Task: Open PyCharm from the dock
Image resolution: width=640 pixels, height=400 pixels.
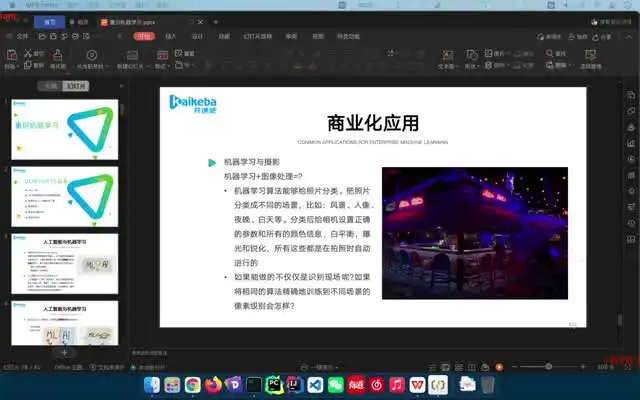Action: 273,384
